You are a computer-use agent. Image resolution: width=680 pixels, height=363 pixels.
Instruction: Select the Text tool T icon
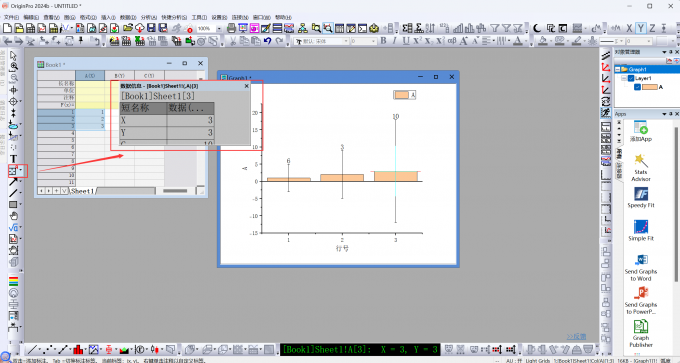tap(13, 159)
